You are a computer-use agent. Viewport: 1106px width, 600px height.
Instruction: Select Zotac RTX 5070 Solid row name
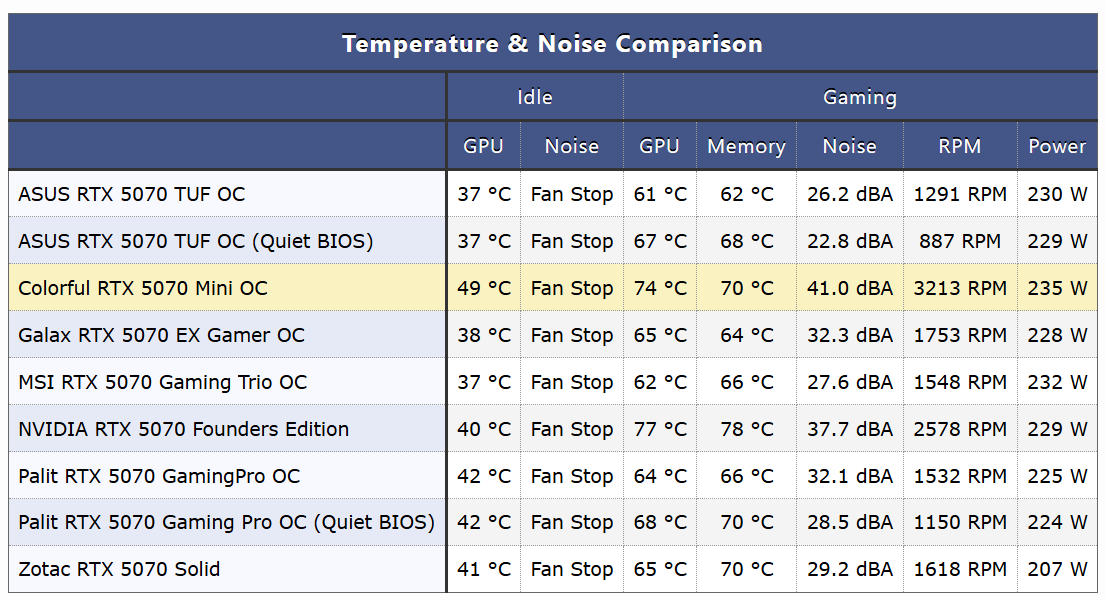[119, 569]
